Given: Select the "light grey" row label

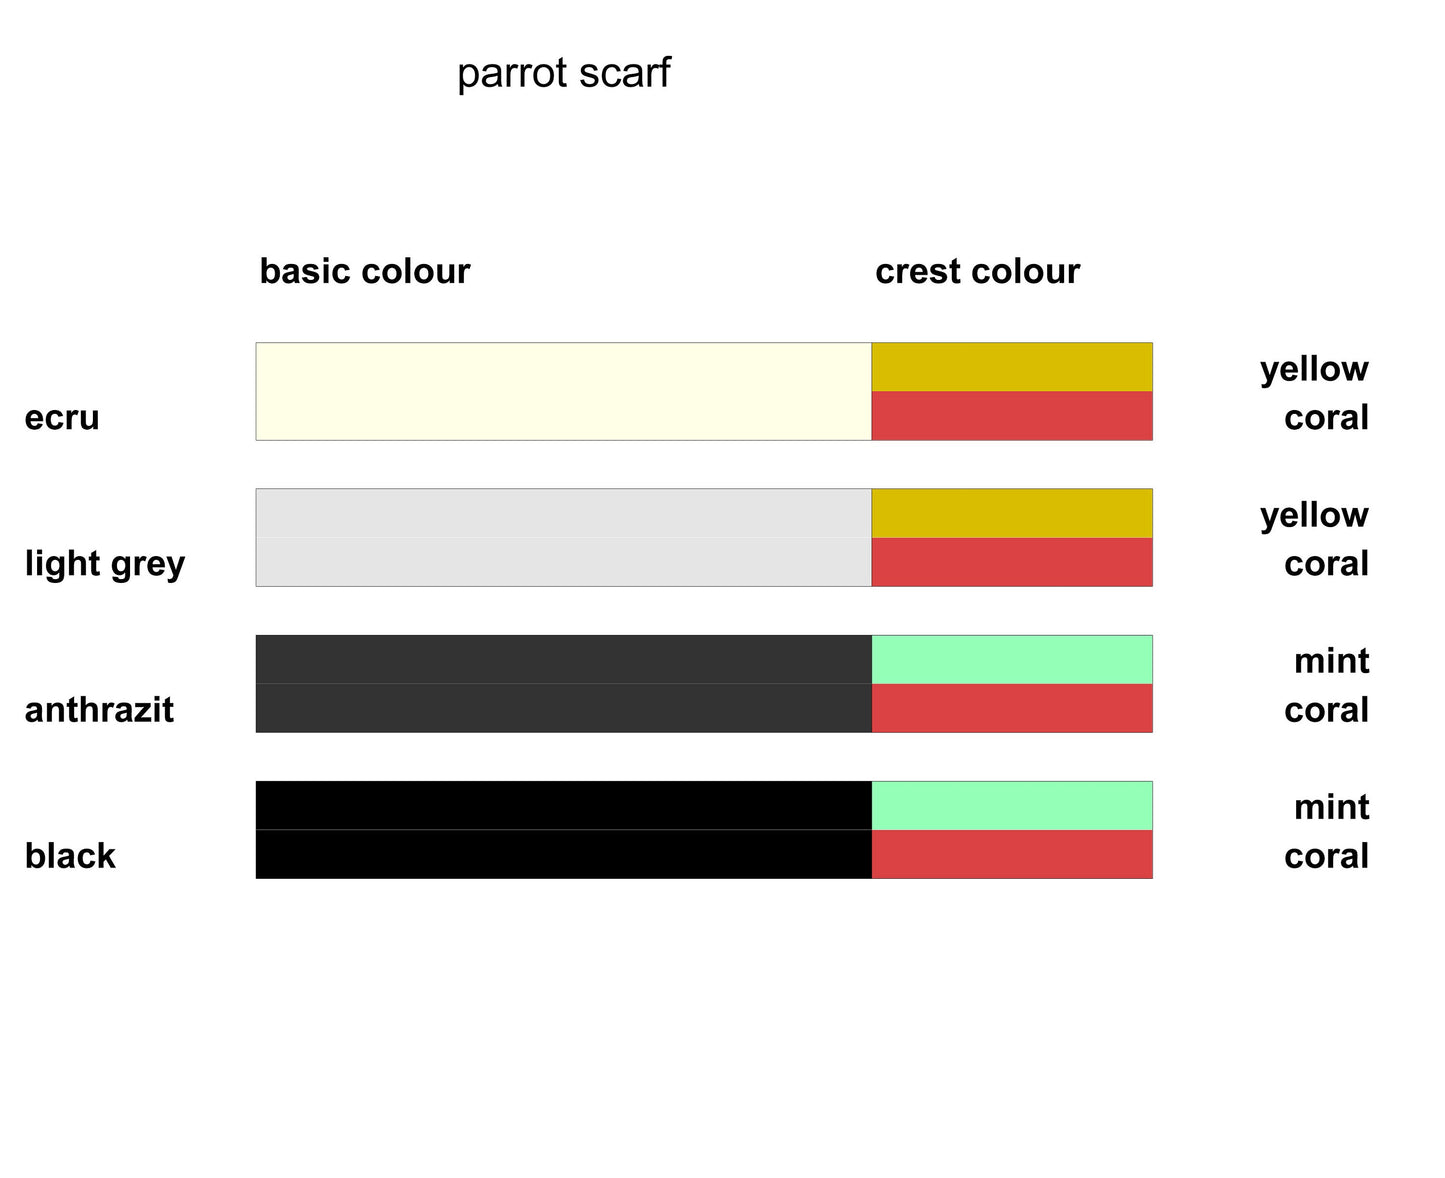Looking at the screenshot, I should 105,564.
